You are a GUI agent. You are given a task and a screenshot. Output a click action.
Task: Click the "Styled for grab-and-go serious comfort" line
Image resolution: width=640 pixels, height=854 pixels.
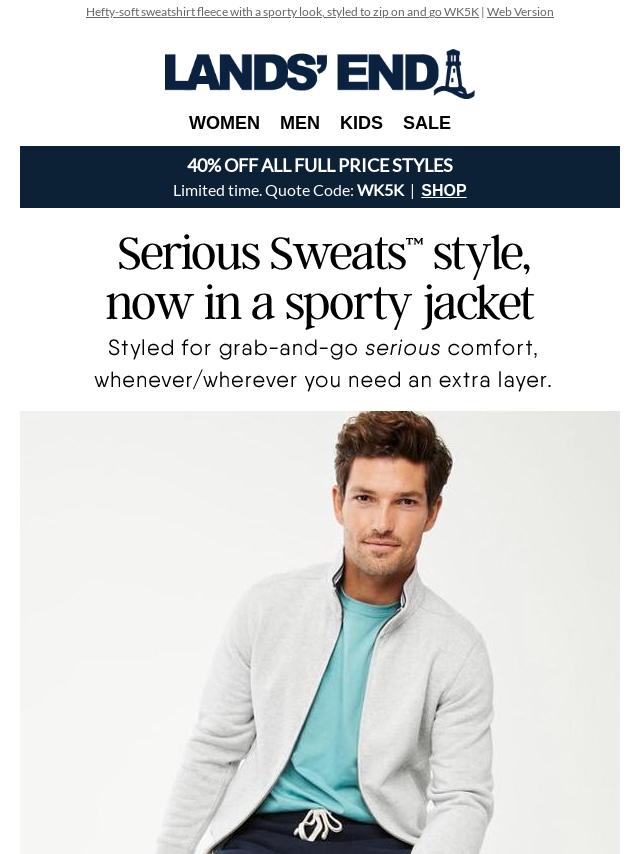323,348
